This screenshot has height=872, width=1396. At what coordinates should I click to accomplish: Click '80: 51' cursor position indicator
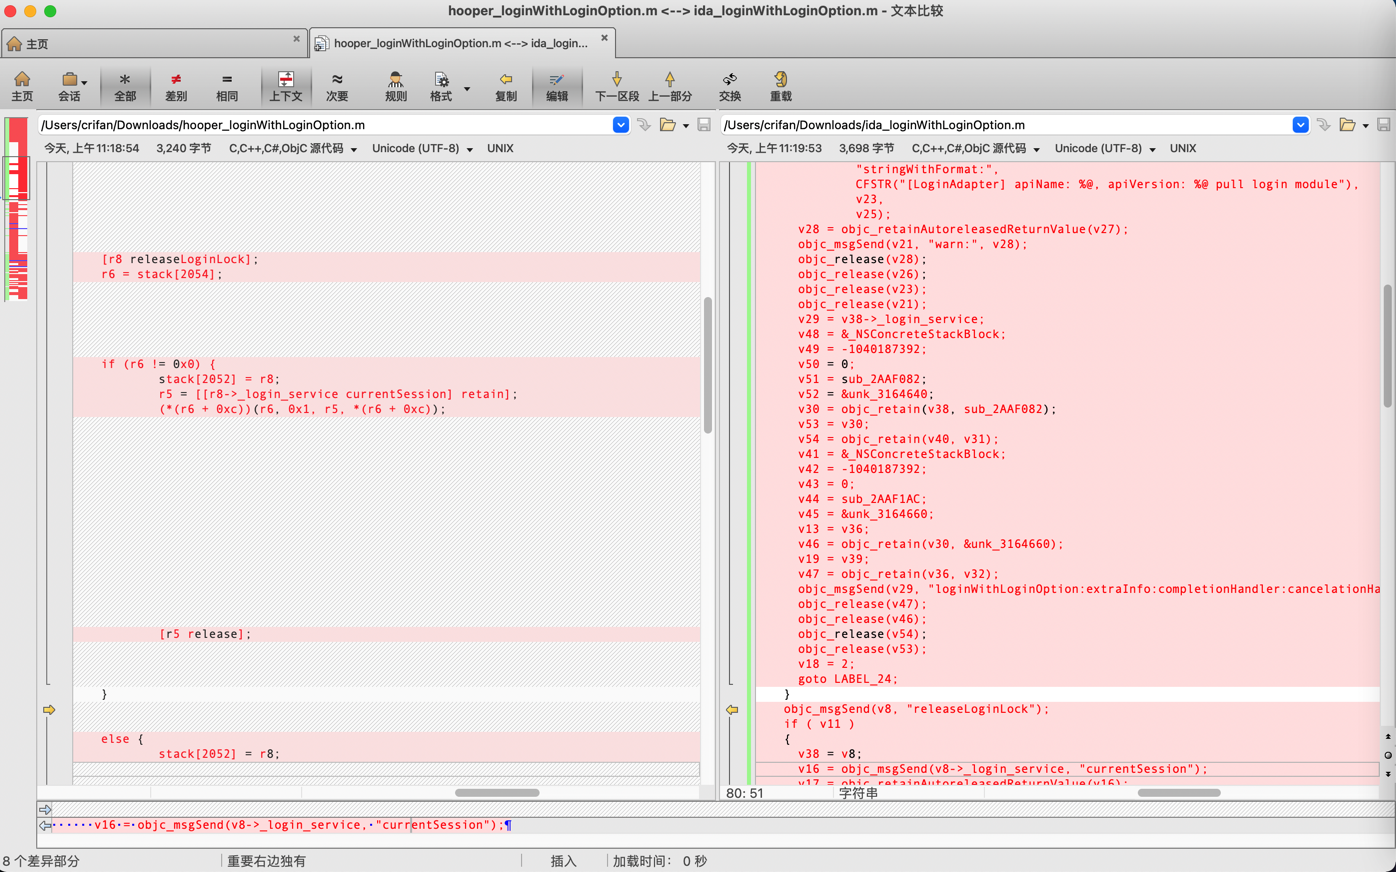pos(744,793)
